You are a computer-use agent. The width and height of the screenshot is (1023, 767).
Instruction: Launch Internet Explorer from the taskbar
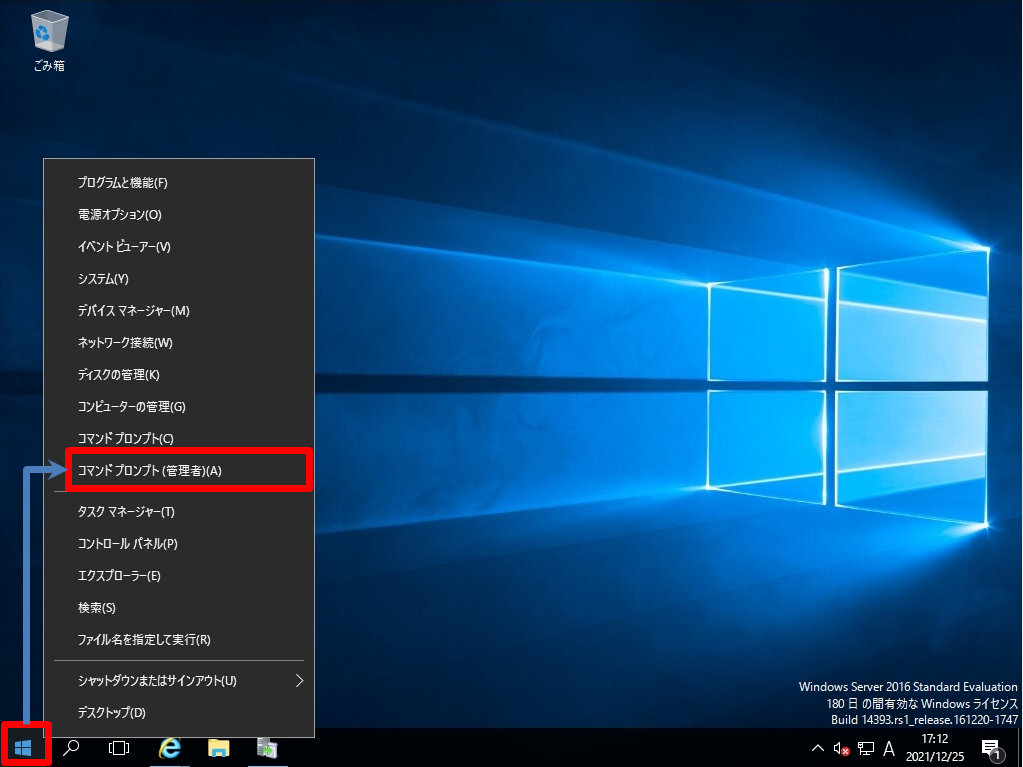tap(170, 747)
